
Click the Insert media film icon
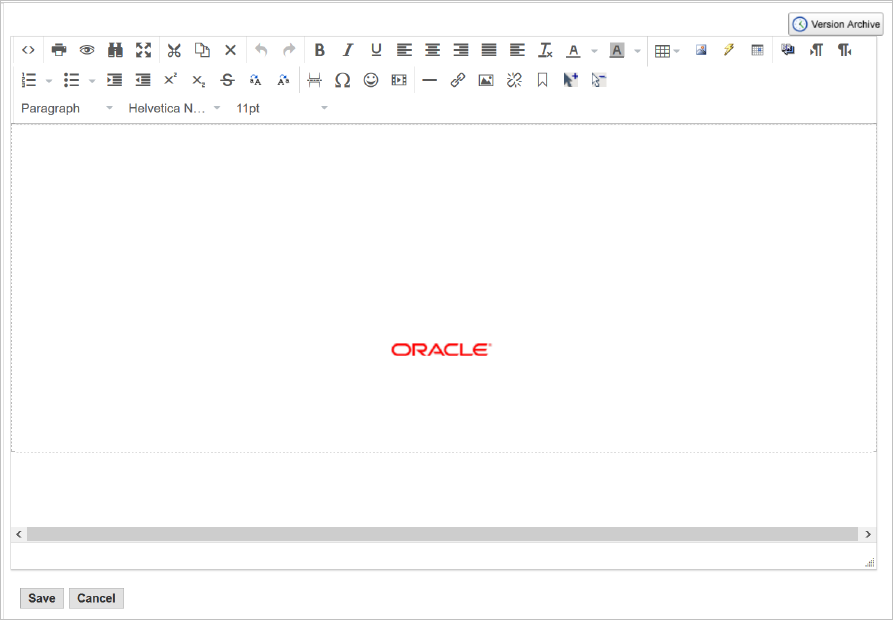click(x=399, y=80)
